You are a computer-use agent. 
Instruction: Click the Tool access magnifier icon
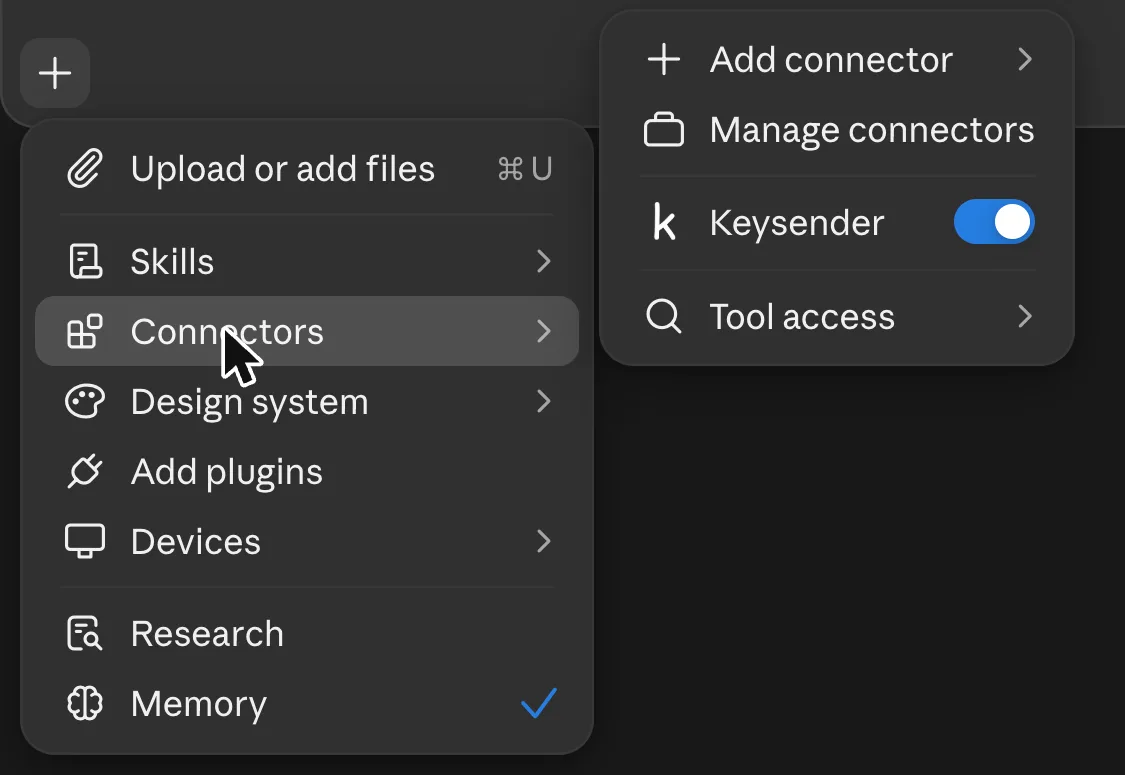coord(664,316)
